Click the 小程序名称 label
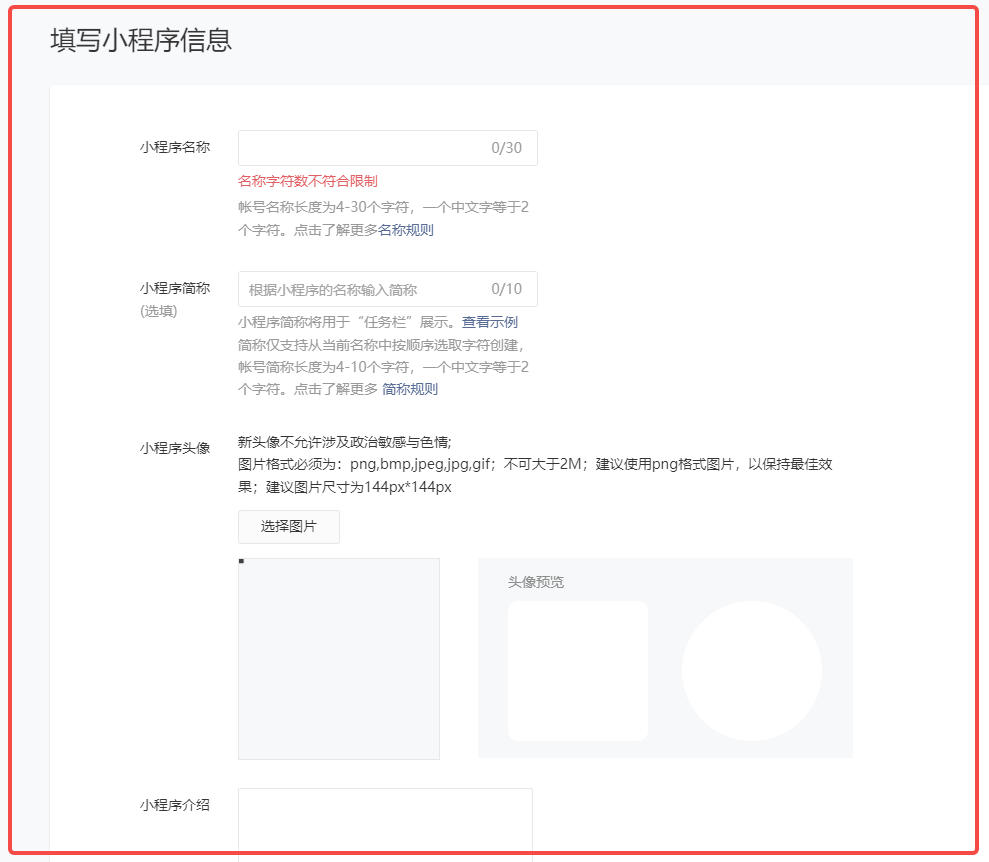 pos(175,148)
